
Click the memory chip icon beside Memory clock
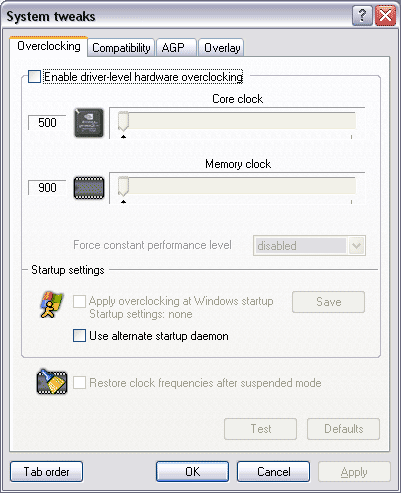click(x=89, y=188)
